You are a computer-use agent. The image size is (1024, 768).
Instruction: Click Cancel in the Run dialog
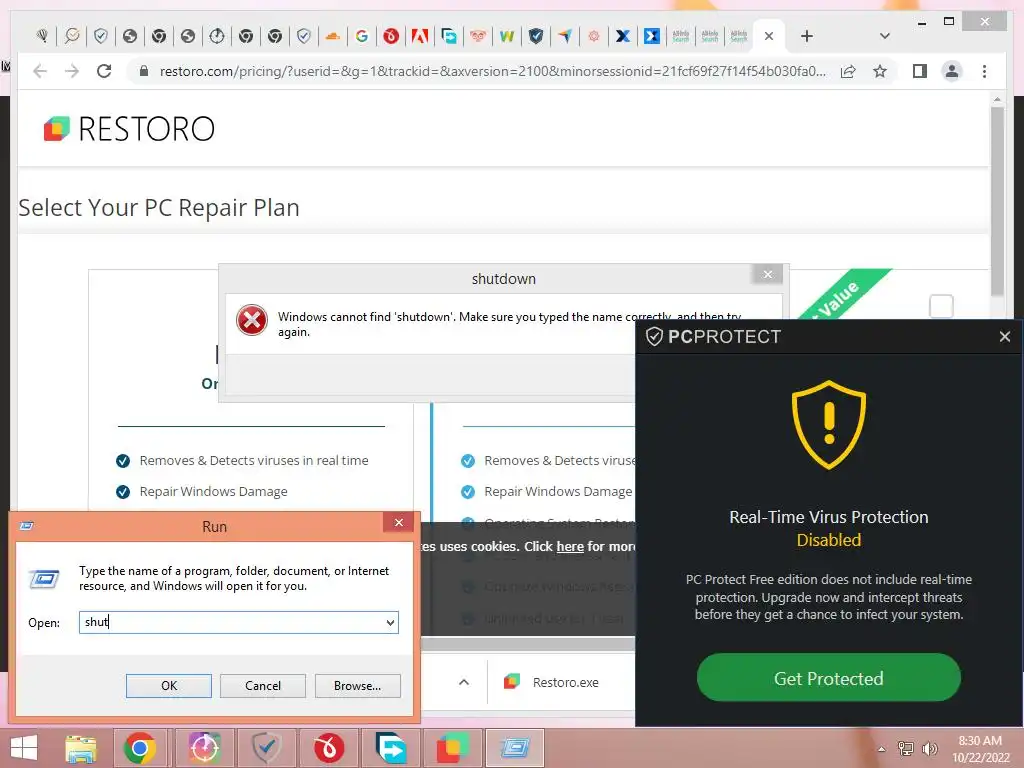click(263, 686)
